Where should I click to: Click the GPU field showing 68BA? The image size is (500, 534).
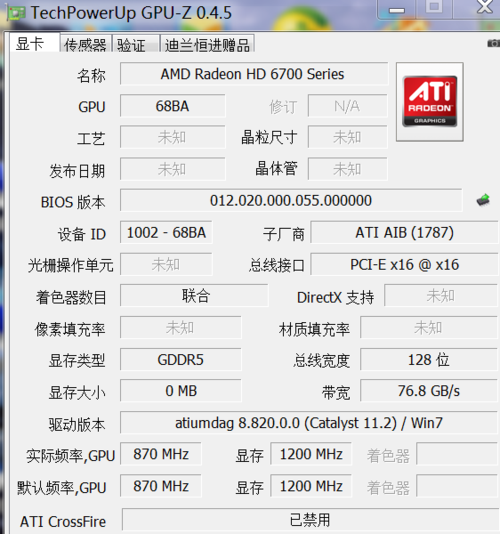pyautogui.click(x=172, y=106)
